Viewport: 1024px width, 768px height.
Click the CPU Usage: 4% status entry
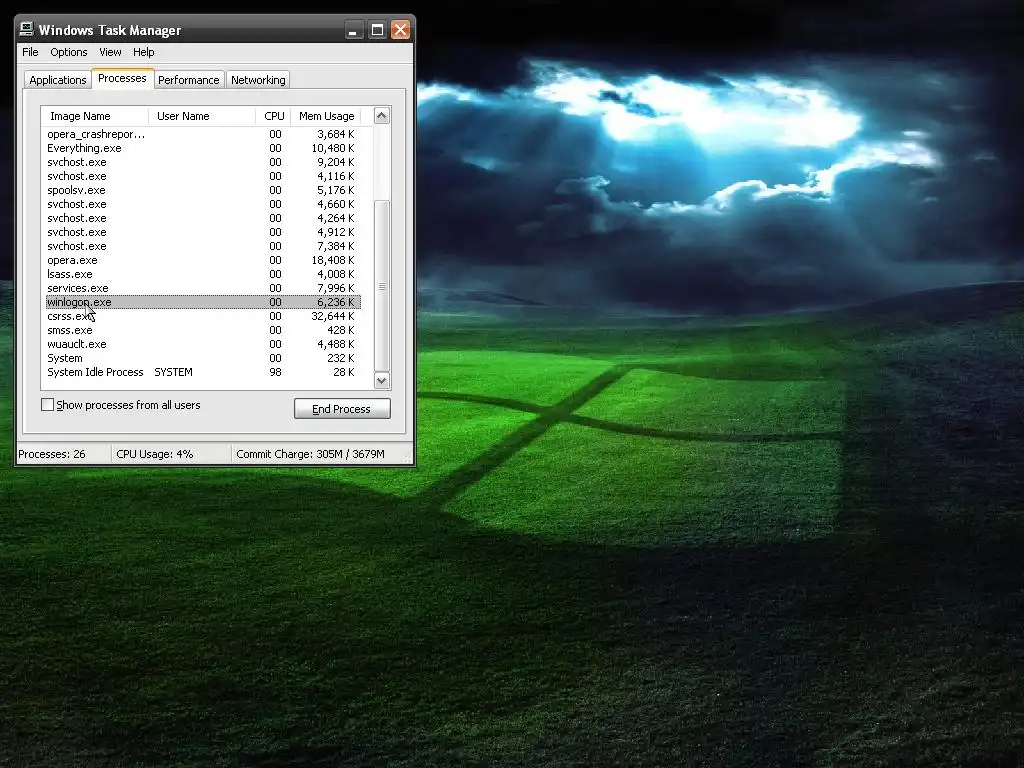[155, 454]
